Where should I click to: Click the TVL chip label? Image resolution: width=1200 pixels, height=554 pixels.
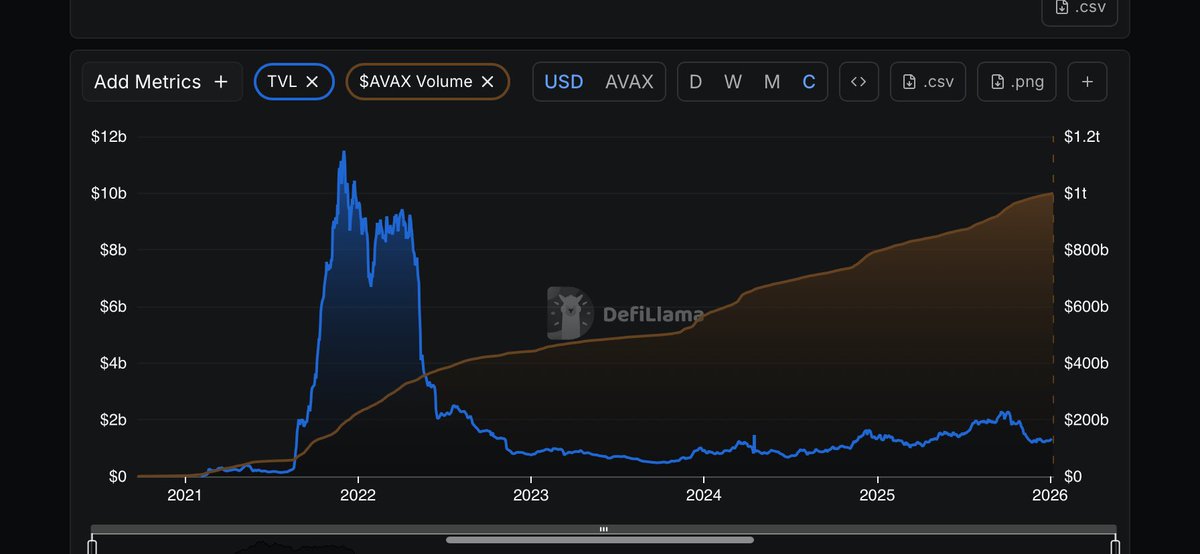282,82
